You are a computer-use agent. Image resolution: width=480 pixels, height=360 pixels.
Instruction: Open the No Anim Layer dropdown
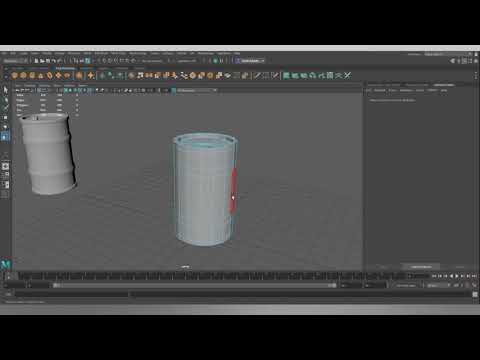point(437,285)
